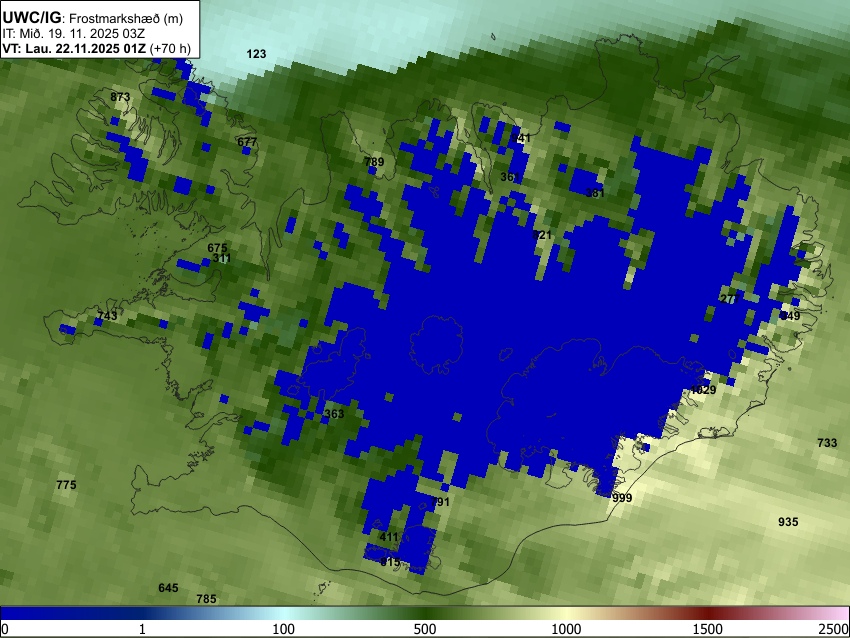
Task: Click the 645 offshore value
Action: pos(168,588)
